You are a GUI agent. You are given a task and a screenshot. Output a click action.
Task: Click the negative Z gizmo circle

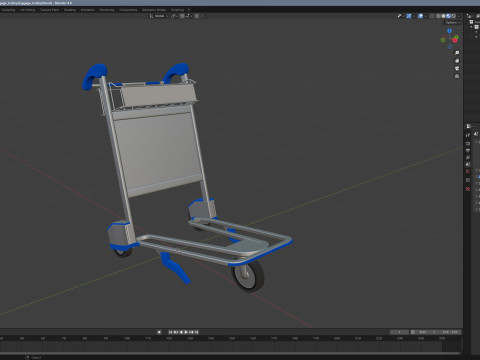point(450,47)
